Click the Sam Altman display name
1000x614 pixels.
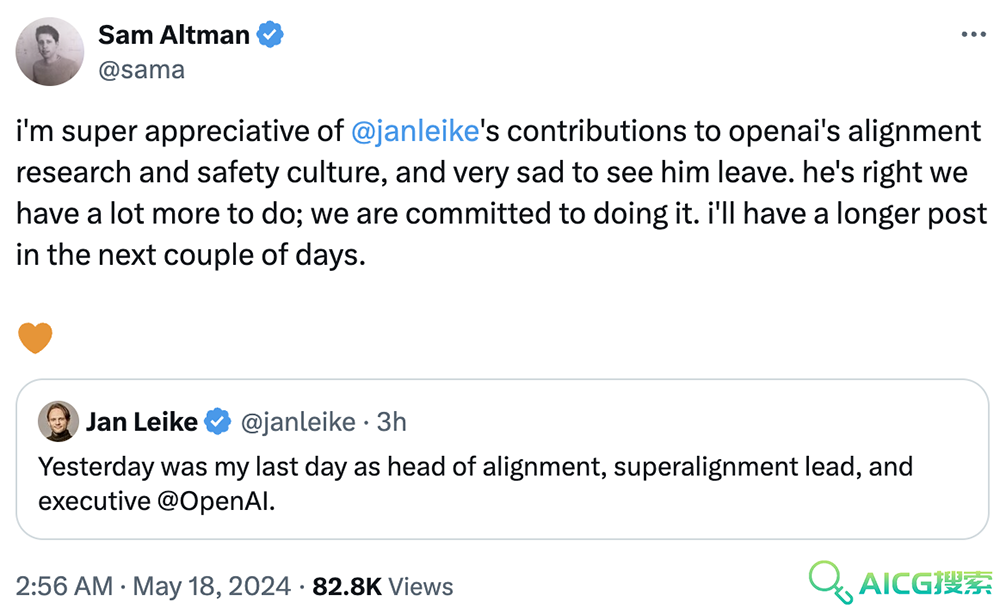coord(173,35)
